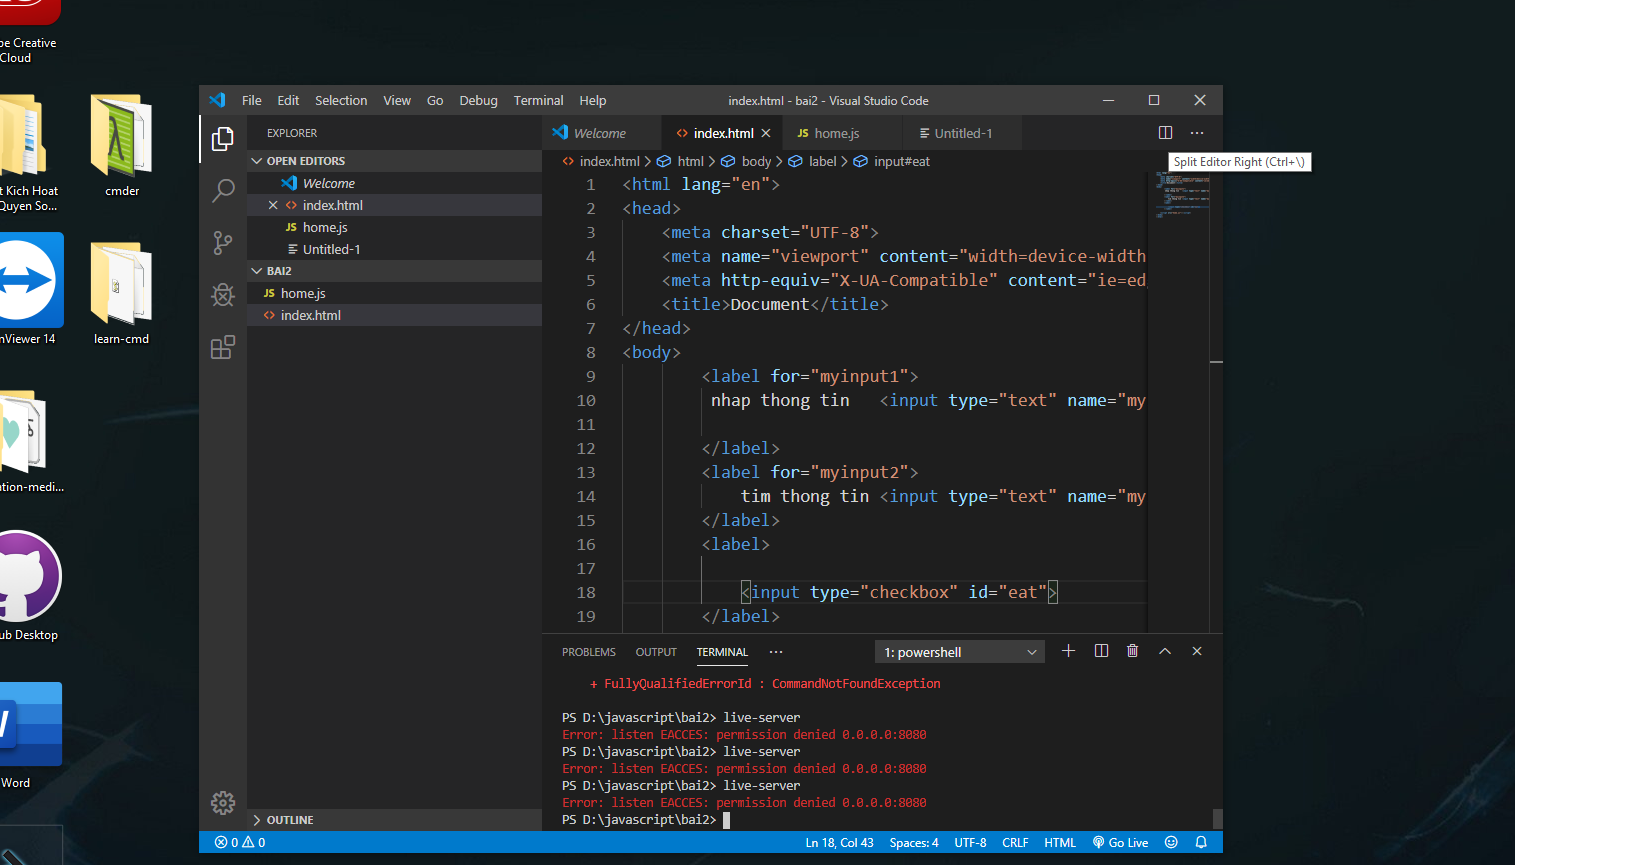Open the Source Control view
This screenshot has width=1638, height=865.
coord(223,242)
